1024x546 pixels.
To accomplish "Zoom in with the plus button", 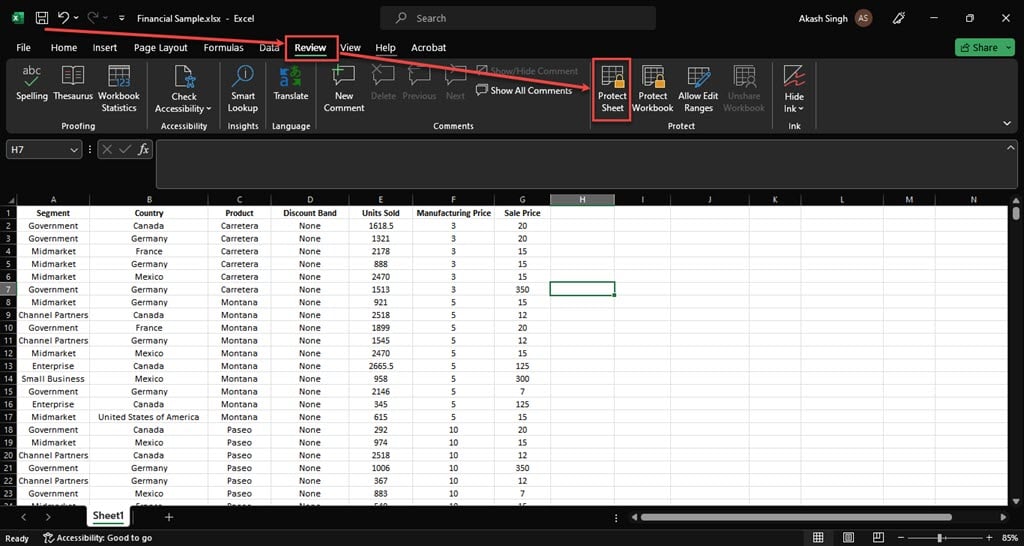I will point(991,538).
